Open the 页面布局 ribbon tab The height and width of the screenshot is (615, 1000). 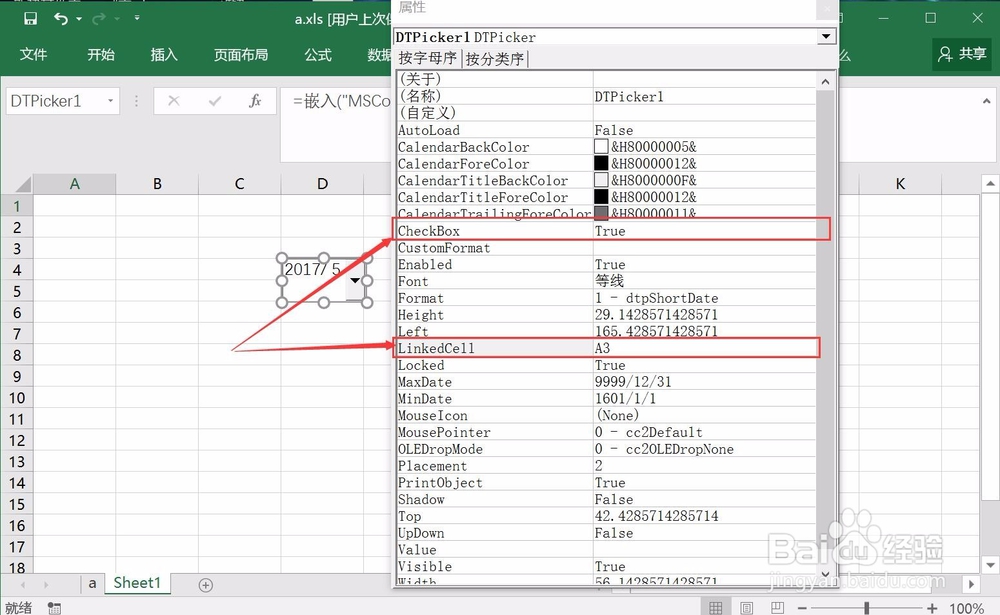pyautogui.click(x=240, y=55)
